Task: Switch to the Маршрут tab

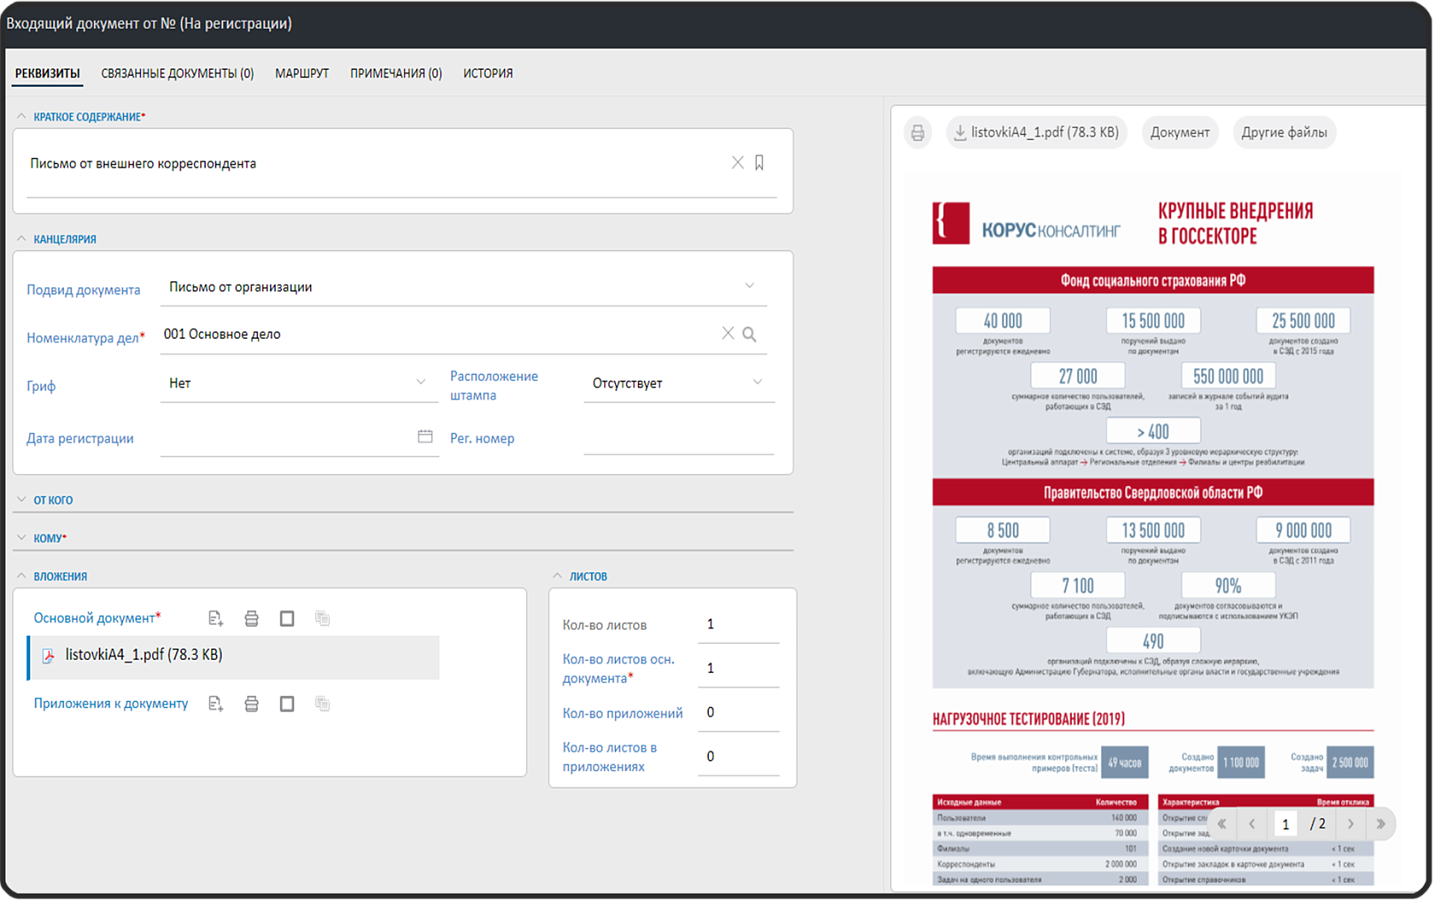Action: click(302, 73)
